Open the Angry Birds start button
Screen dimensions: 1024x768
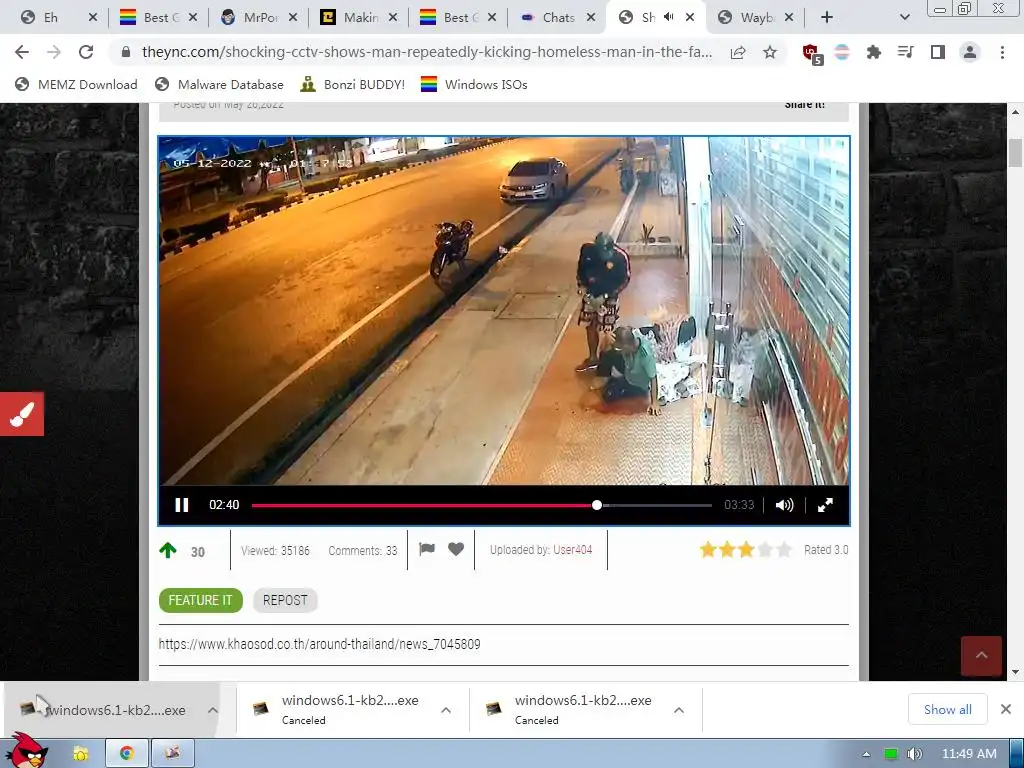[26, 751]
